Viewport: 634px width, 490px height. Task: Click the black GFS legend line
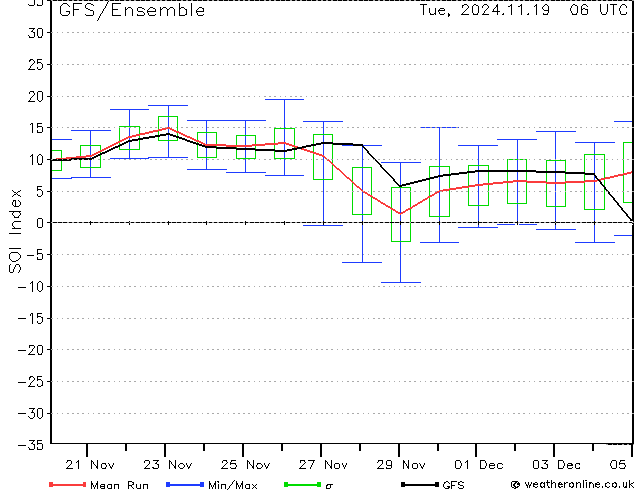tap(420, 484)
